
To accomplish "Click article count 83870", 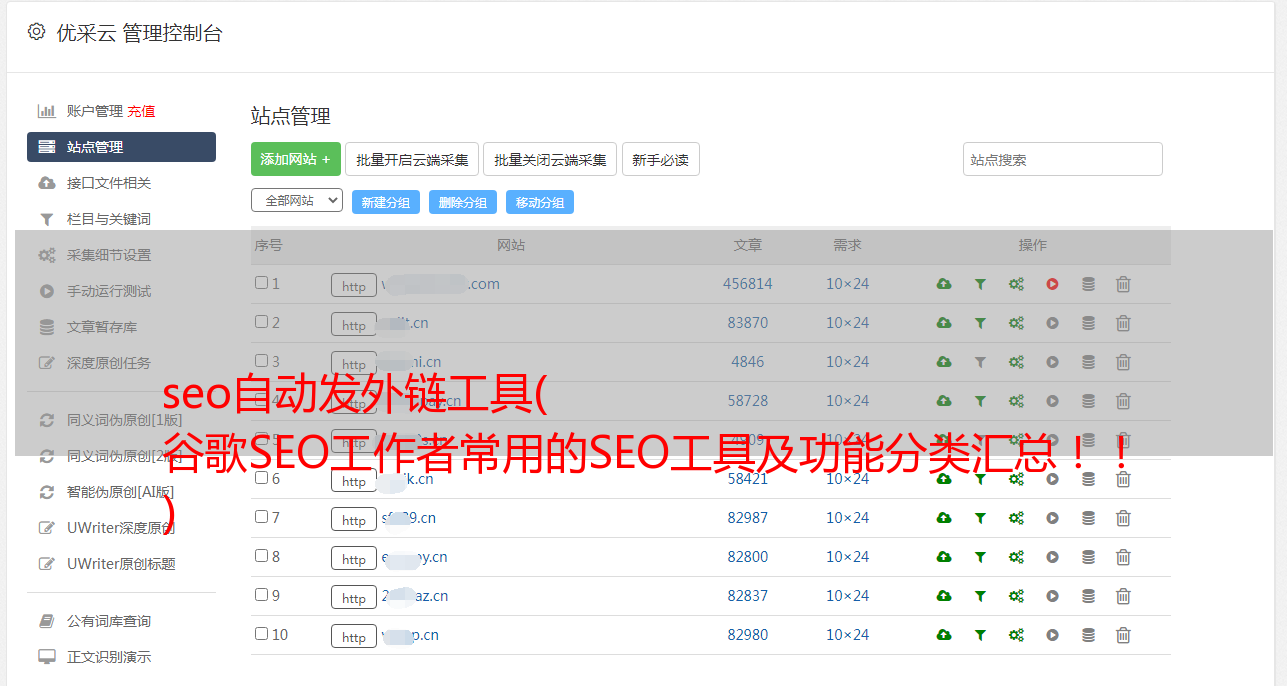I will click(x=748, y=323).
